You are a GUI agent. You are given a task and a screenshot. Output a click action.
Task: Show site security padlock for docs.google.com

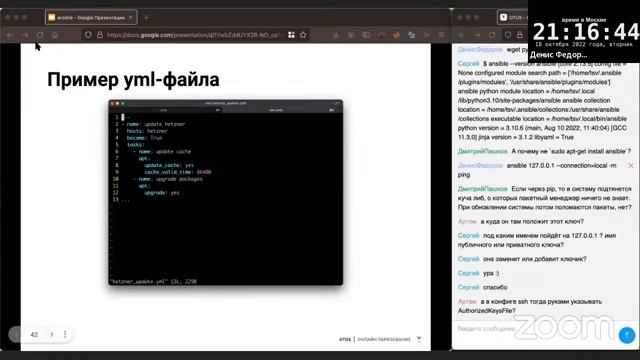100,35
